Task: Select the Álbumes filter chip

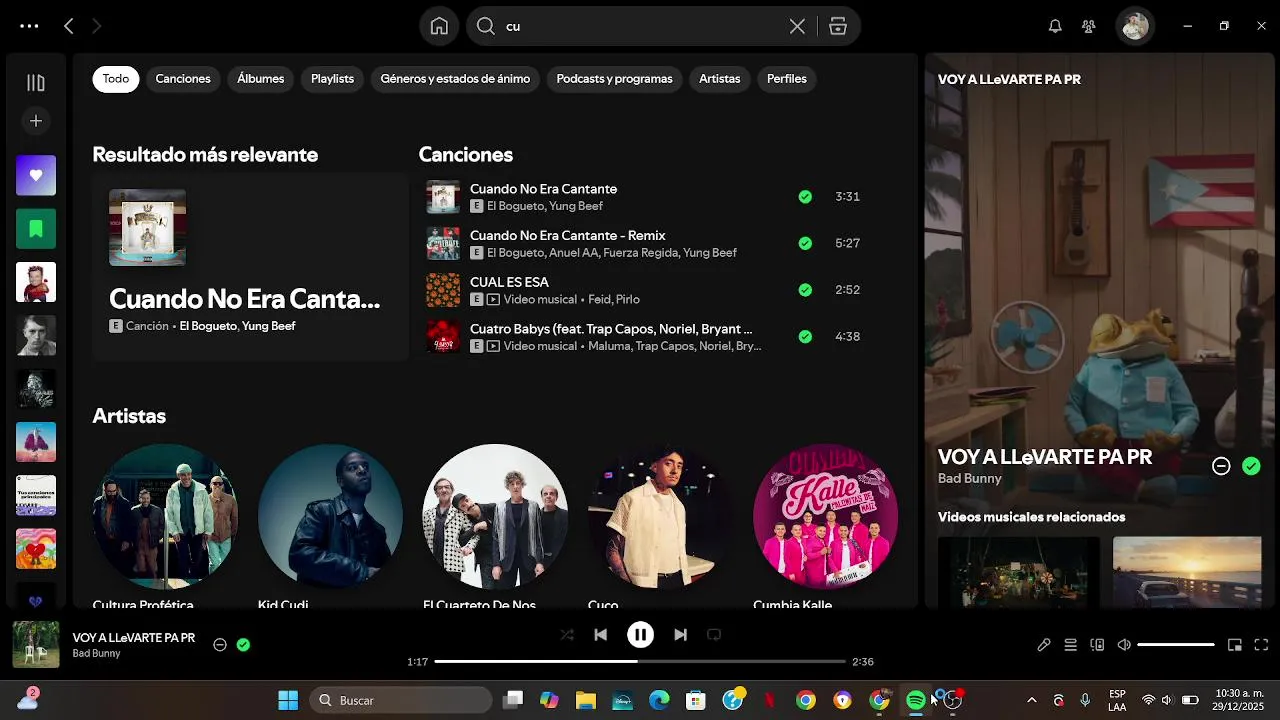Action: [x=260, y=79]
